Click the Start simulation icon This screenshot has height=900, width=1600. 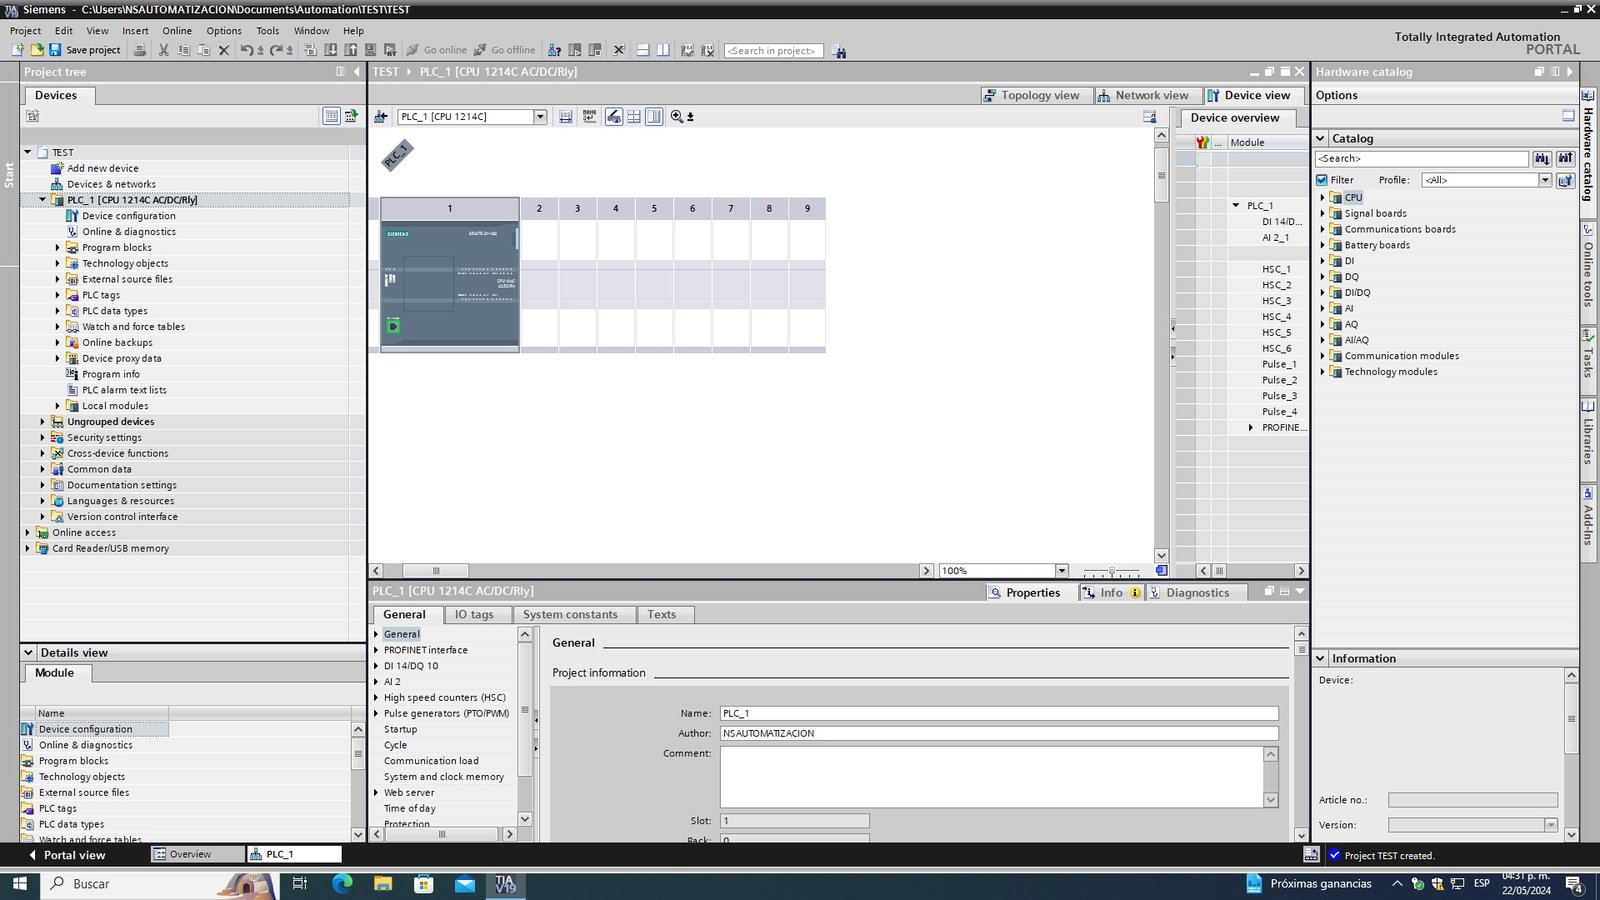(x=370, y=50)
